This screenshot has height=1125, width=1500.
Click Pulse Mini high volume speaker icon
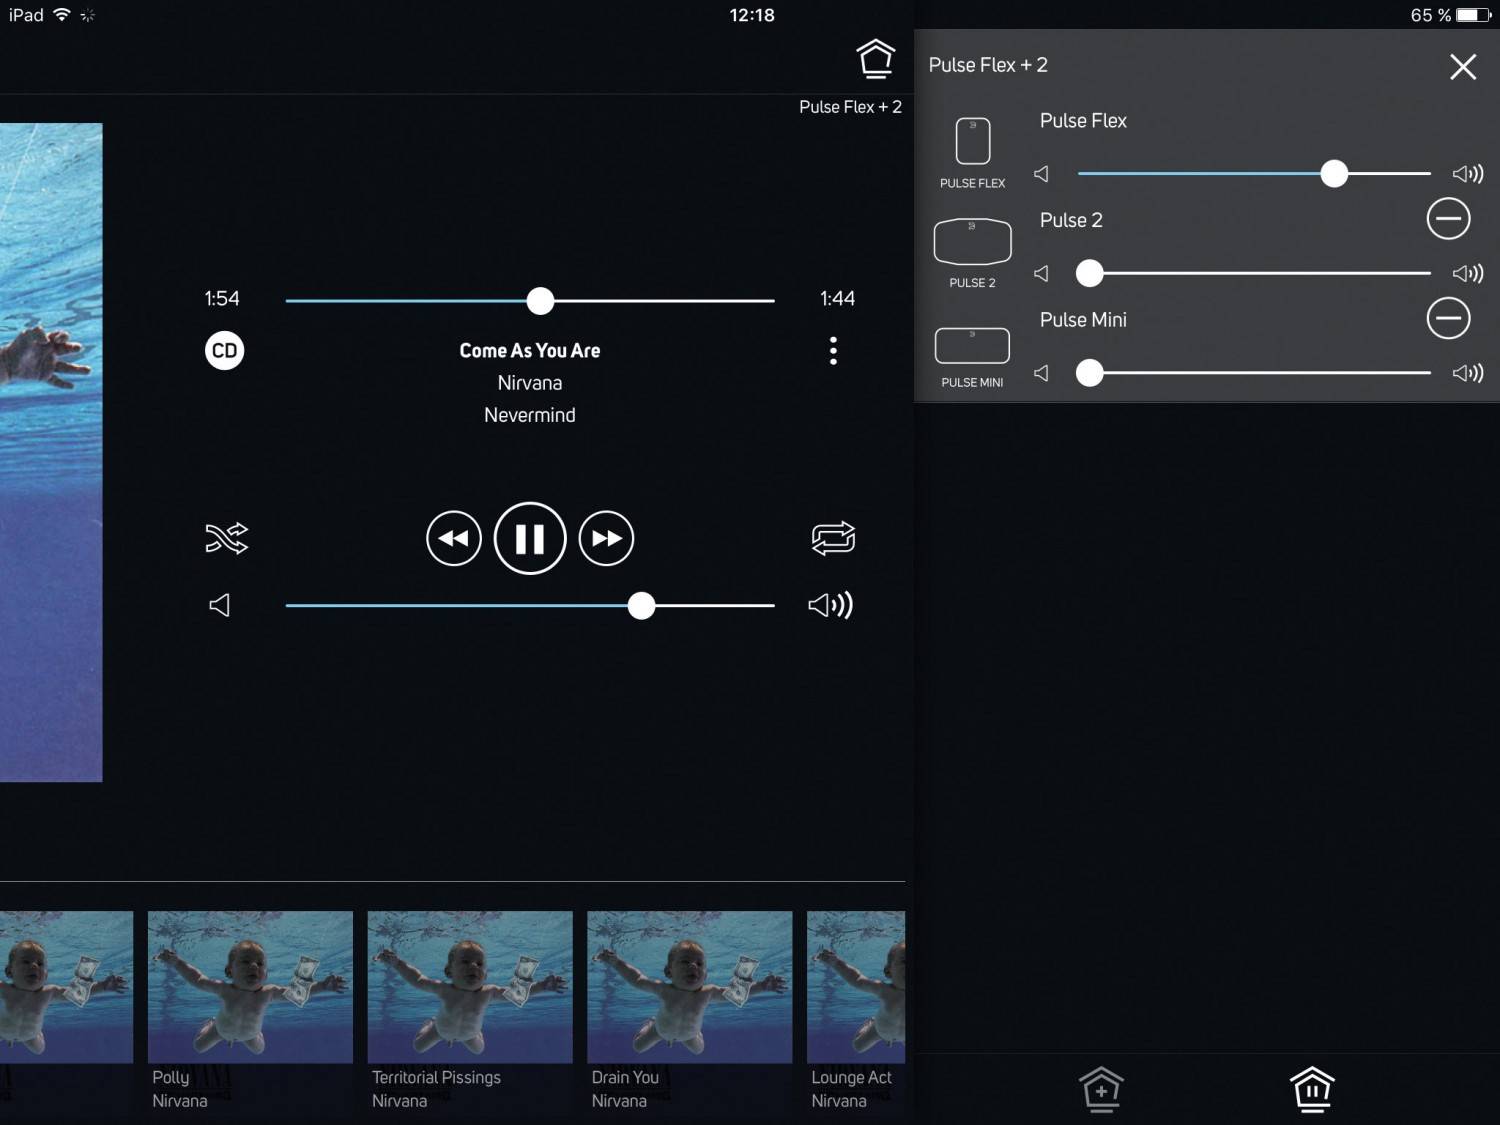pyautogui.click(x=1468, y=373)
